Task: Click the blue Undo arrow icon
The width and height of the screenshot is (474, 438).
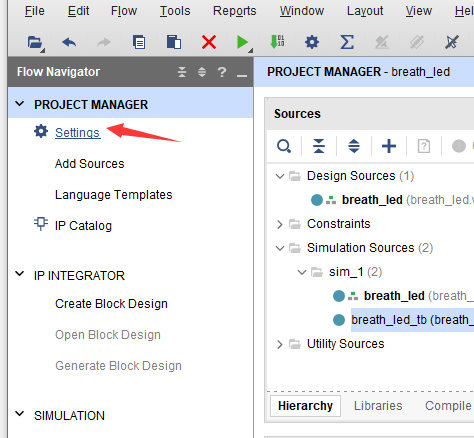Action: [x=69, y=42]
